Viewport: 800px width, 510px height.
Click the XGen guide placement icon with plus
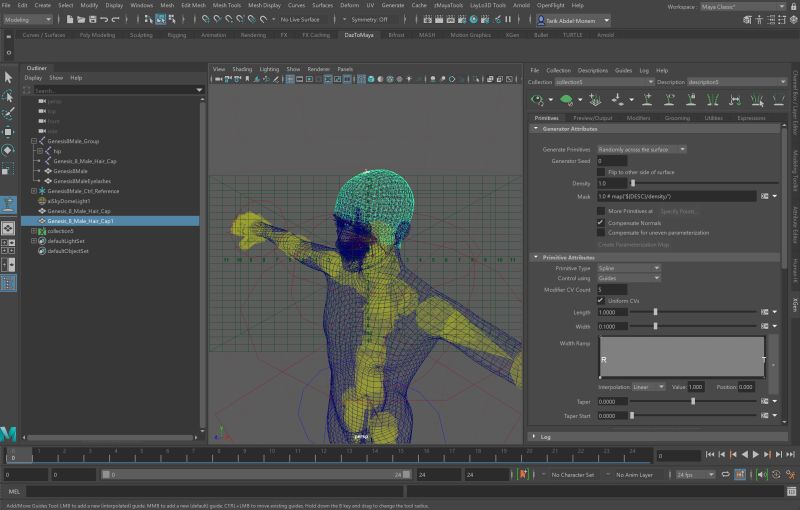[647, 99]
